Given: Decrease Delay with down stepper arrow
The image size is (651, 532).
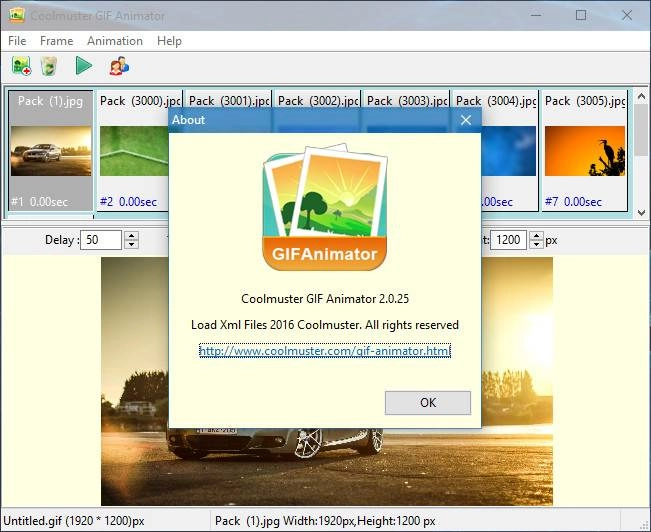Looking at the screenshot, I should coord(132,244).
